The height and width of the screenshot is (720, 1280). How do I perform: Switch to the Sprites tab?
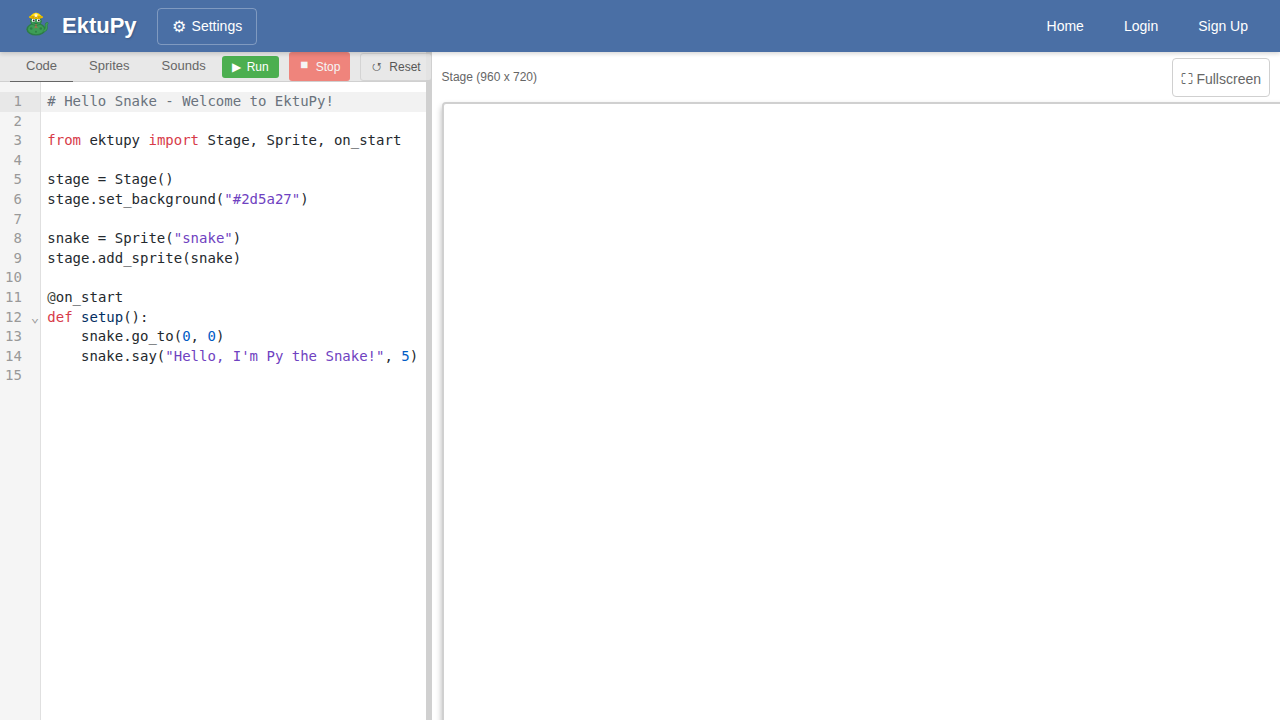click(x=109, y=66)
